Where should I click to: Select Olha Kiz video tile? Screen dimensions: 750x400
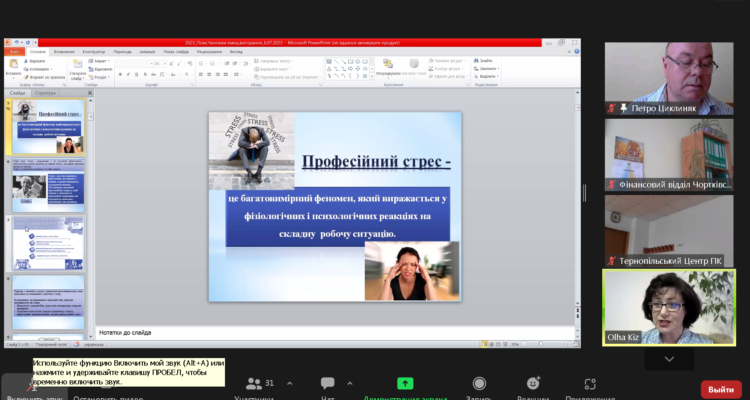click(669, 308)
